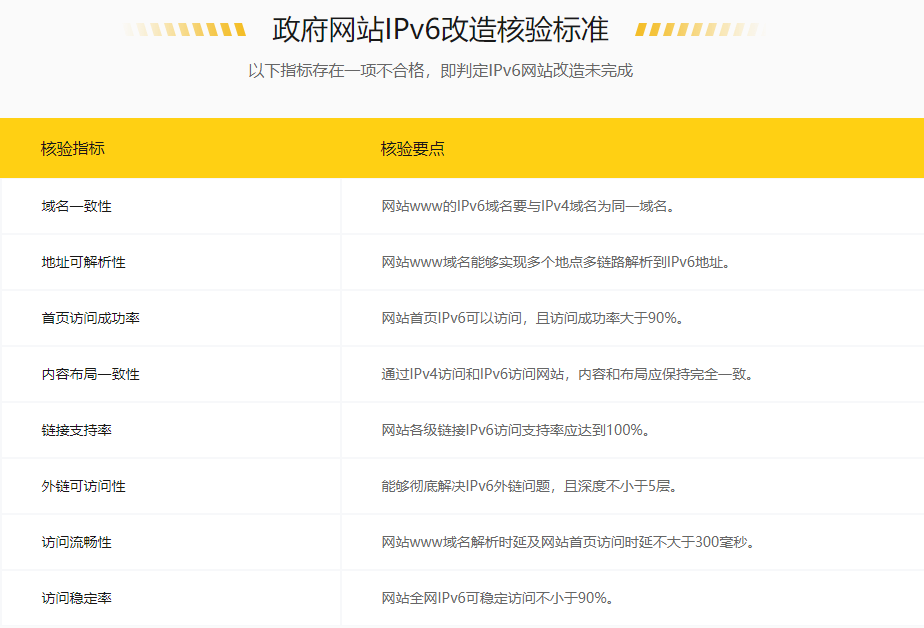This screenshot has width=924, height=628.
Task: Click the 核验要点 column header
Action: pyautogui.click(x=412, y=149)
